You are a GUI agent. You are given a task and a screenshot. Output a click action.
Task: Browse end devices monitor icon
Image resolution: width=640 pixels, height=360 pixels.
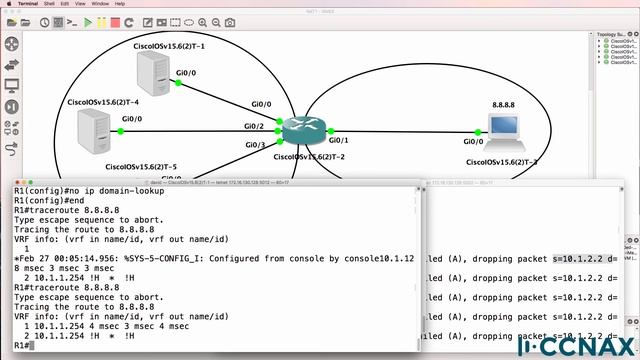tap(12, 85)
